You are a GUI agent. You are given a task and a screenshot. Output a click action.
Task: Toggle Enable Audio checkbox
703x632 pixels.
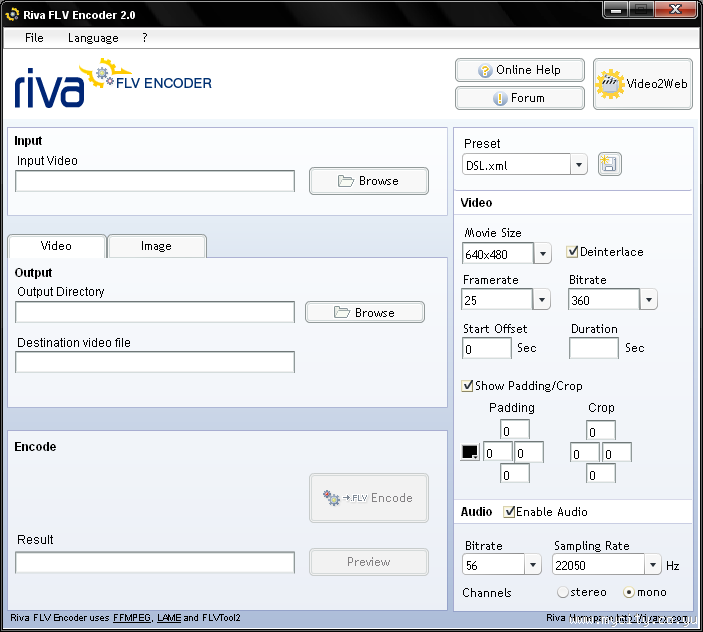pos(509,511)
